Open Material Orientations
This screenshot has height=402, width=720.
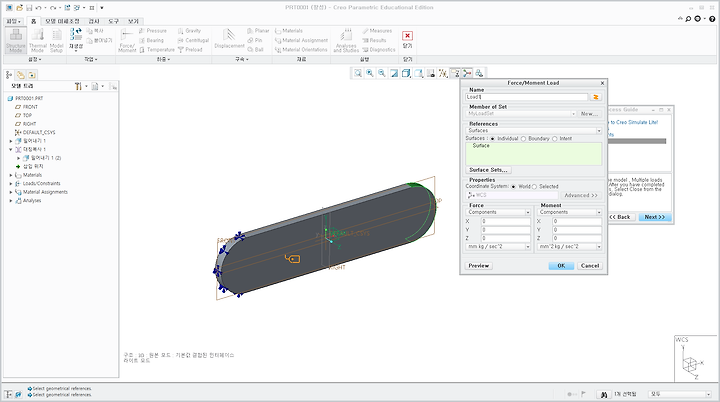tap(301, 50)
